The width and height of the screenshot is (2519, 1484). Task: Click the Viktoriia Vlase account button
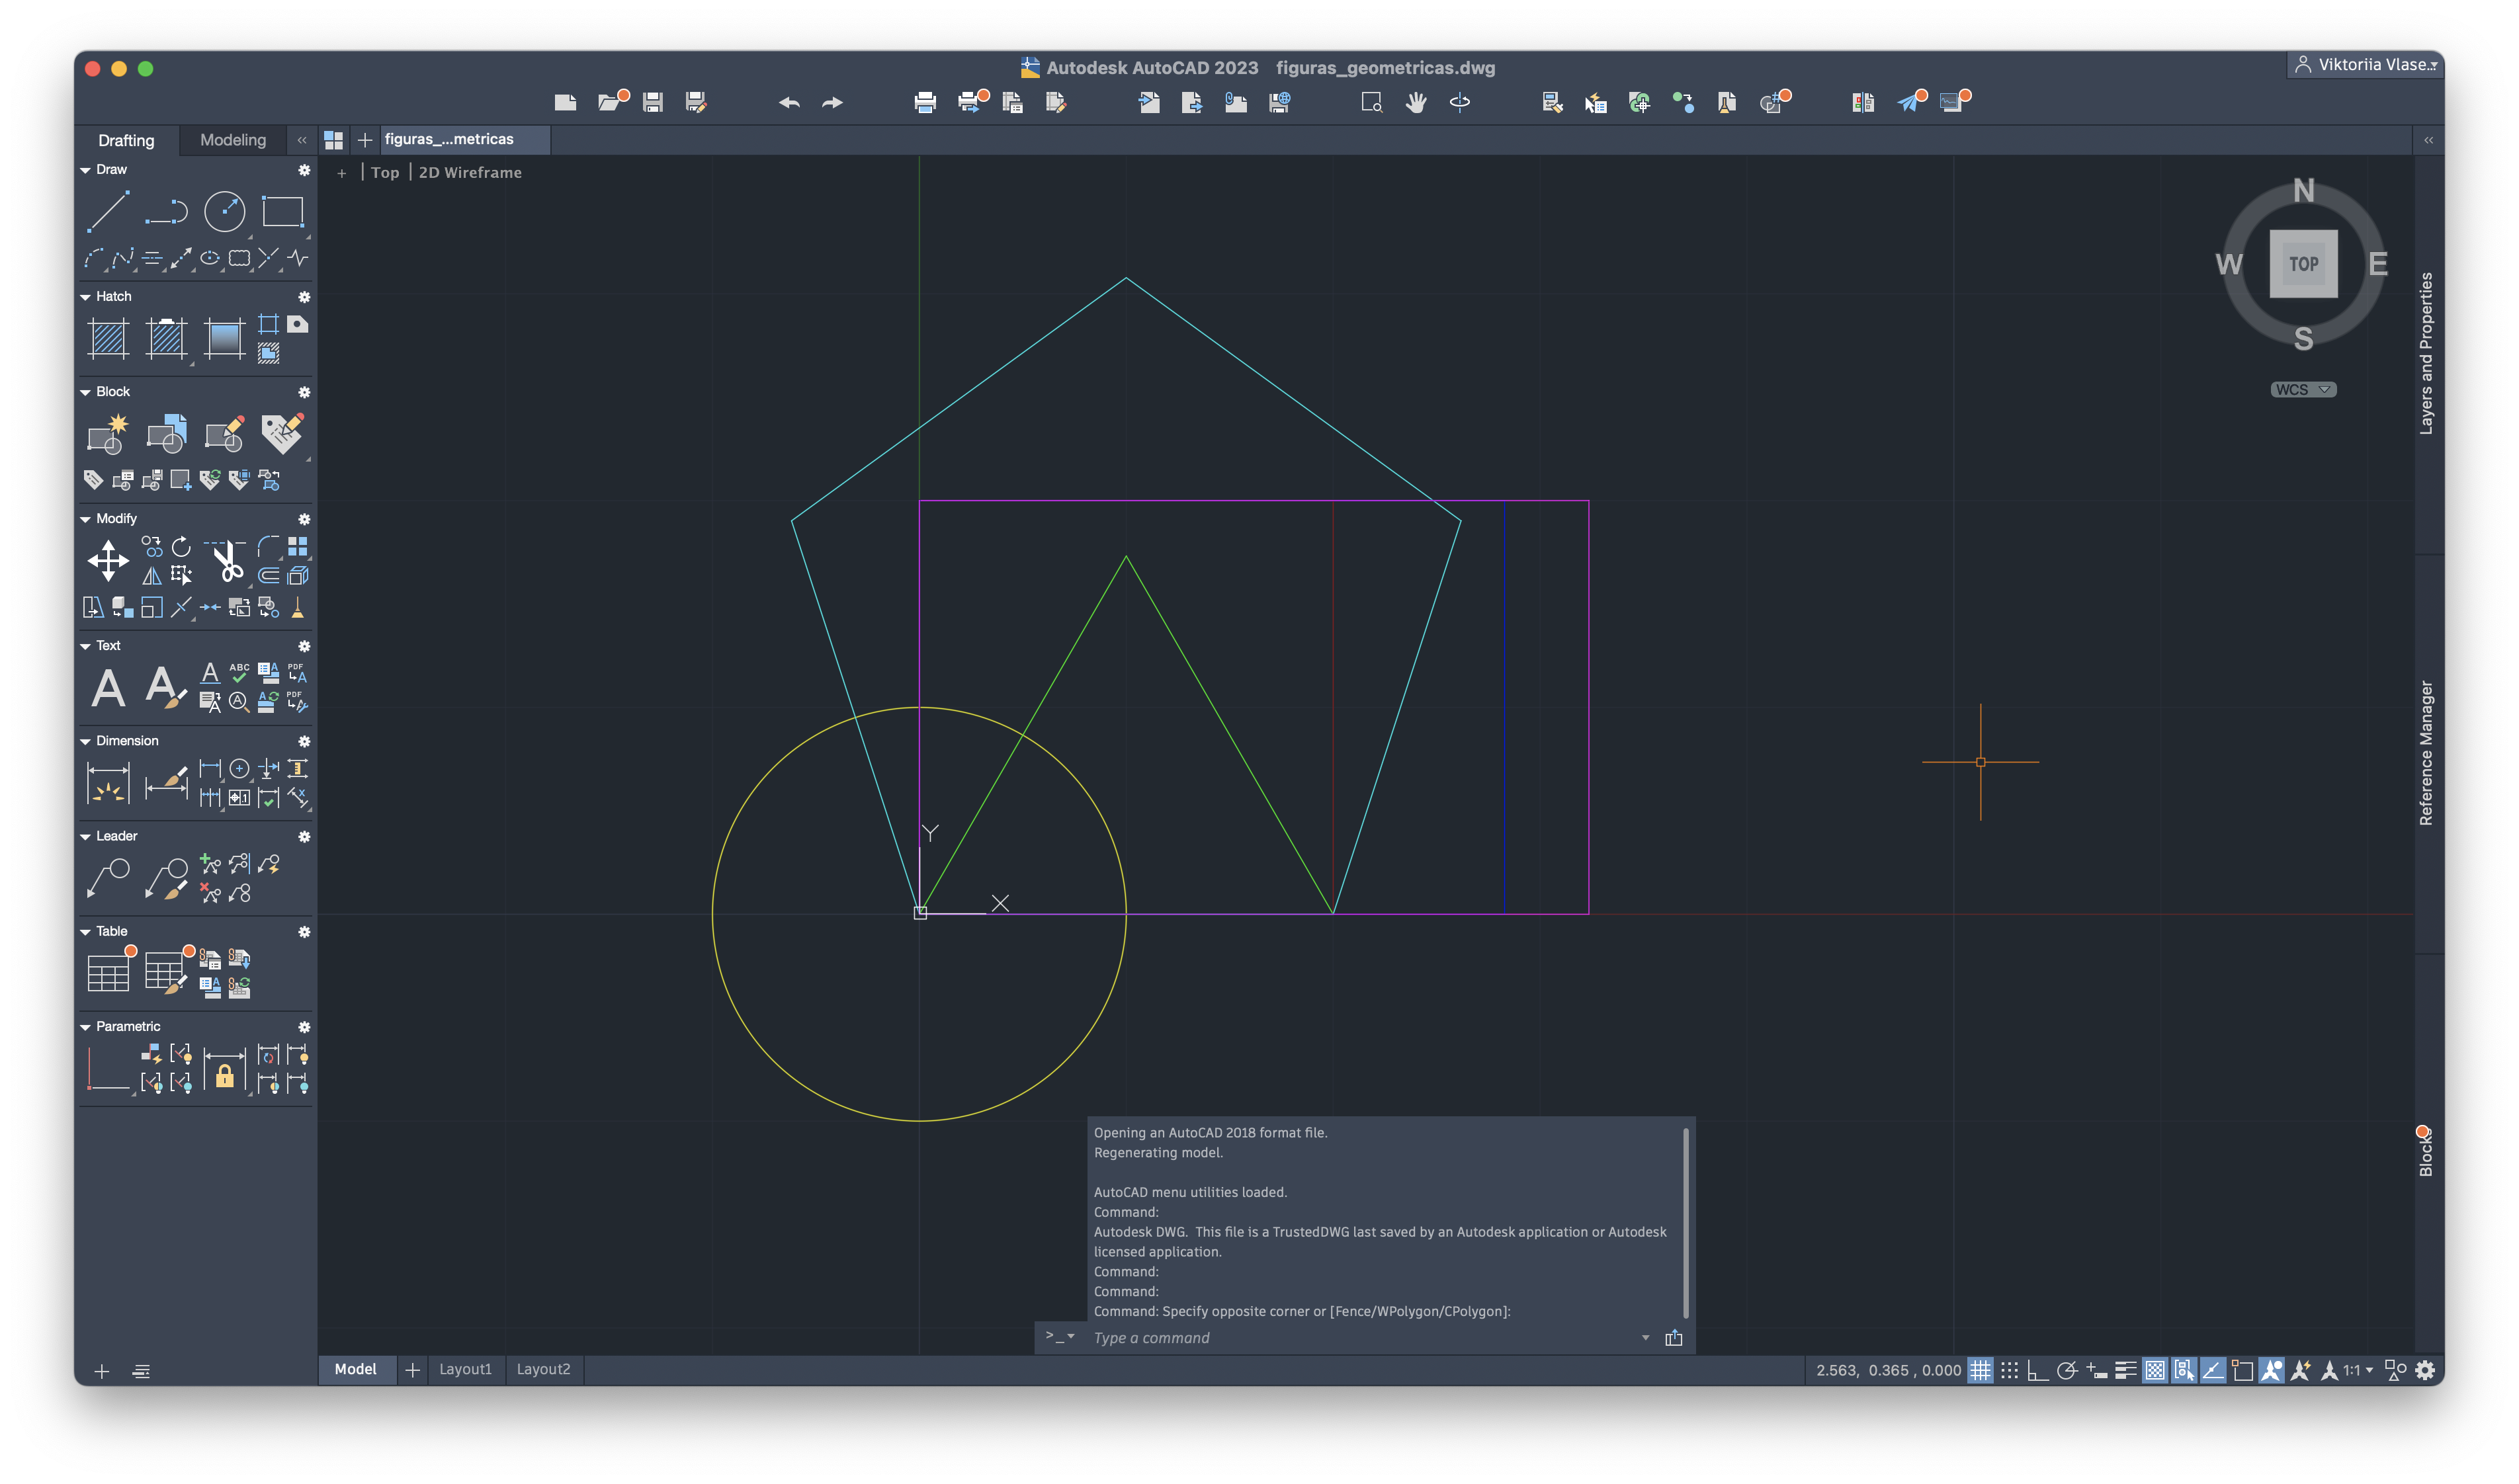coord(2365,65)
